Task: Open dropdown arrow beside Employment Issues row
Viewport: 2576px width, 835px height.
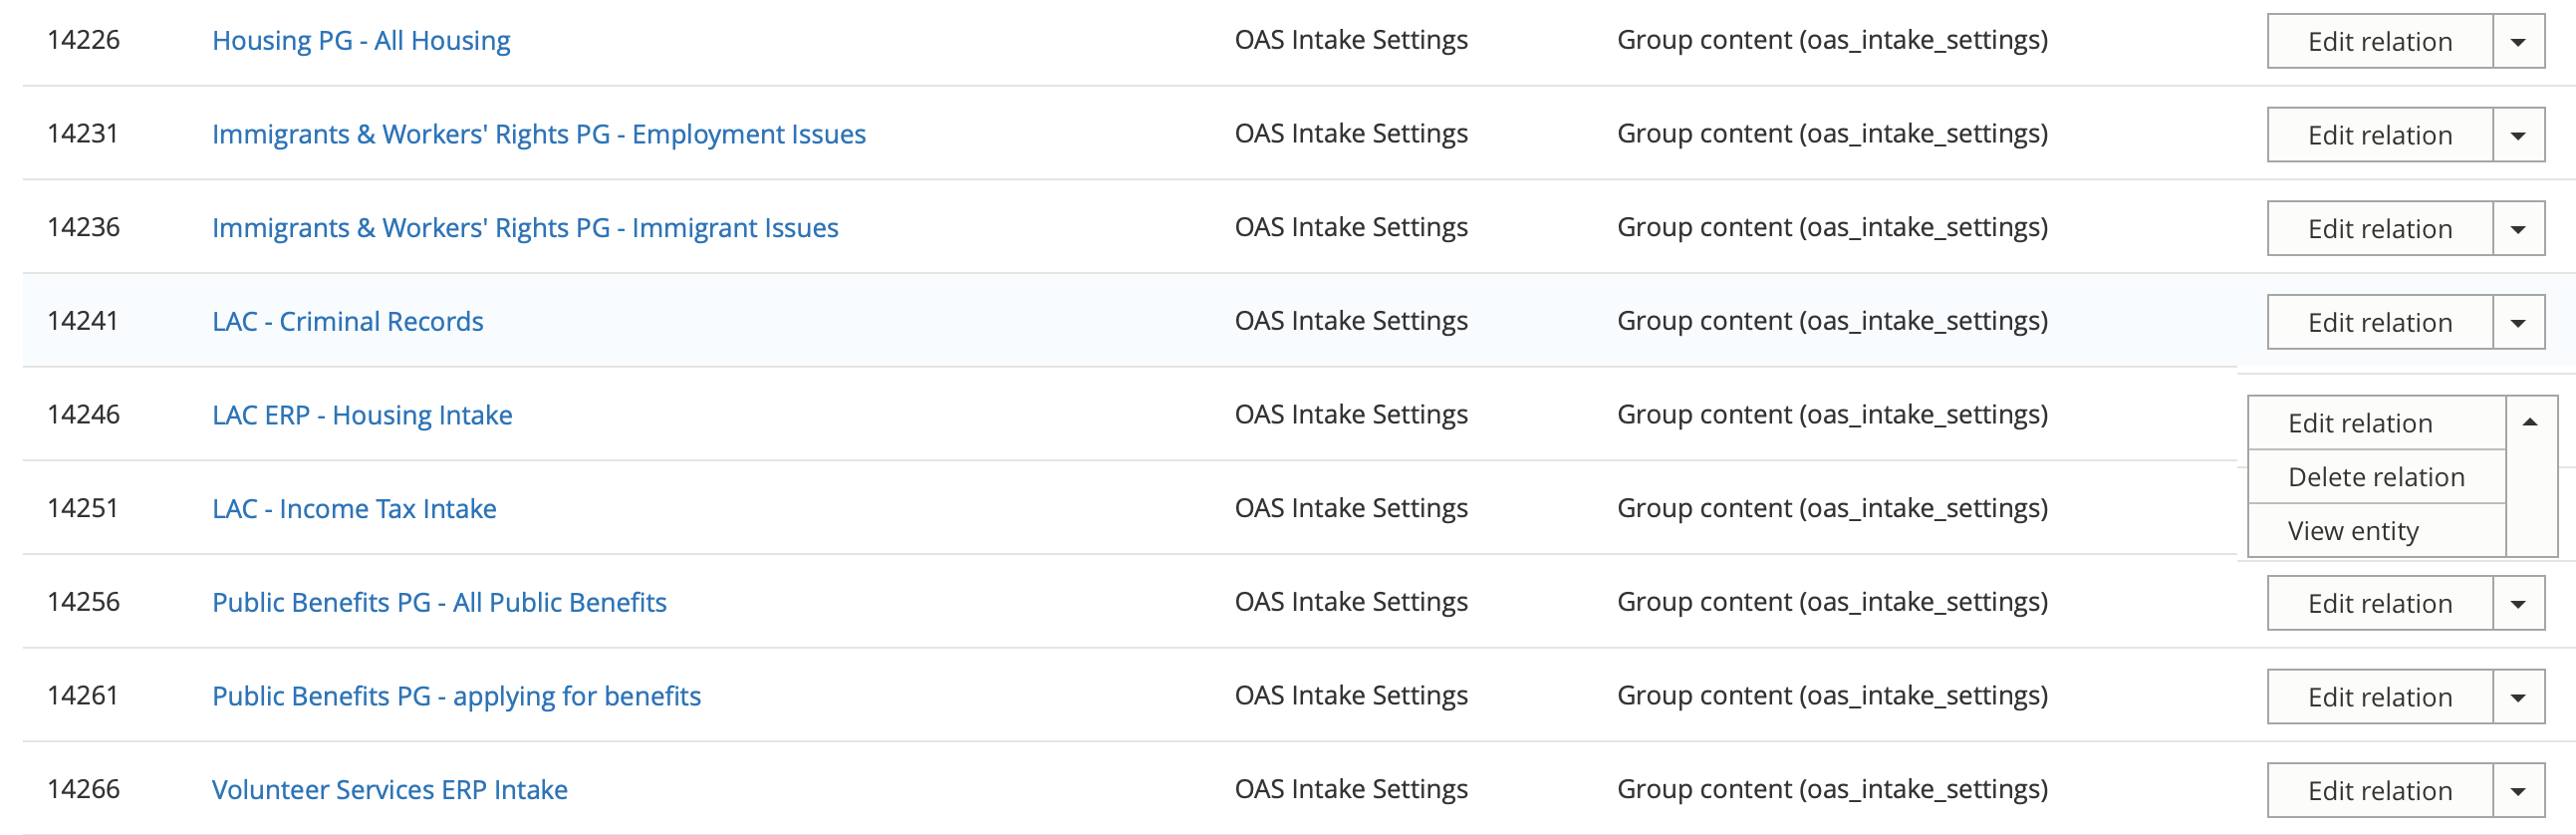Action: [x=2518, y=135]
